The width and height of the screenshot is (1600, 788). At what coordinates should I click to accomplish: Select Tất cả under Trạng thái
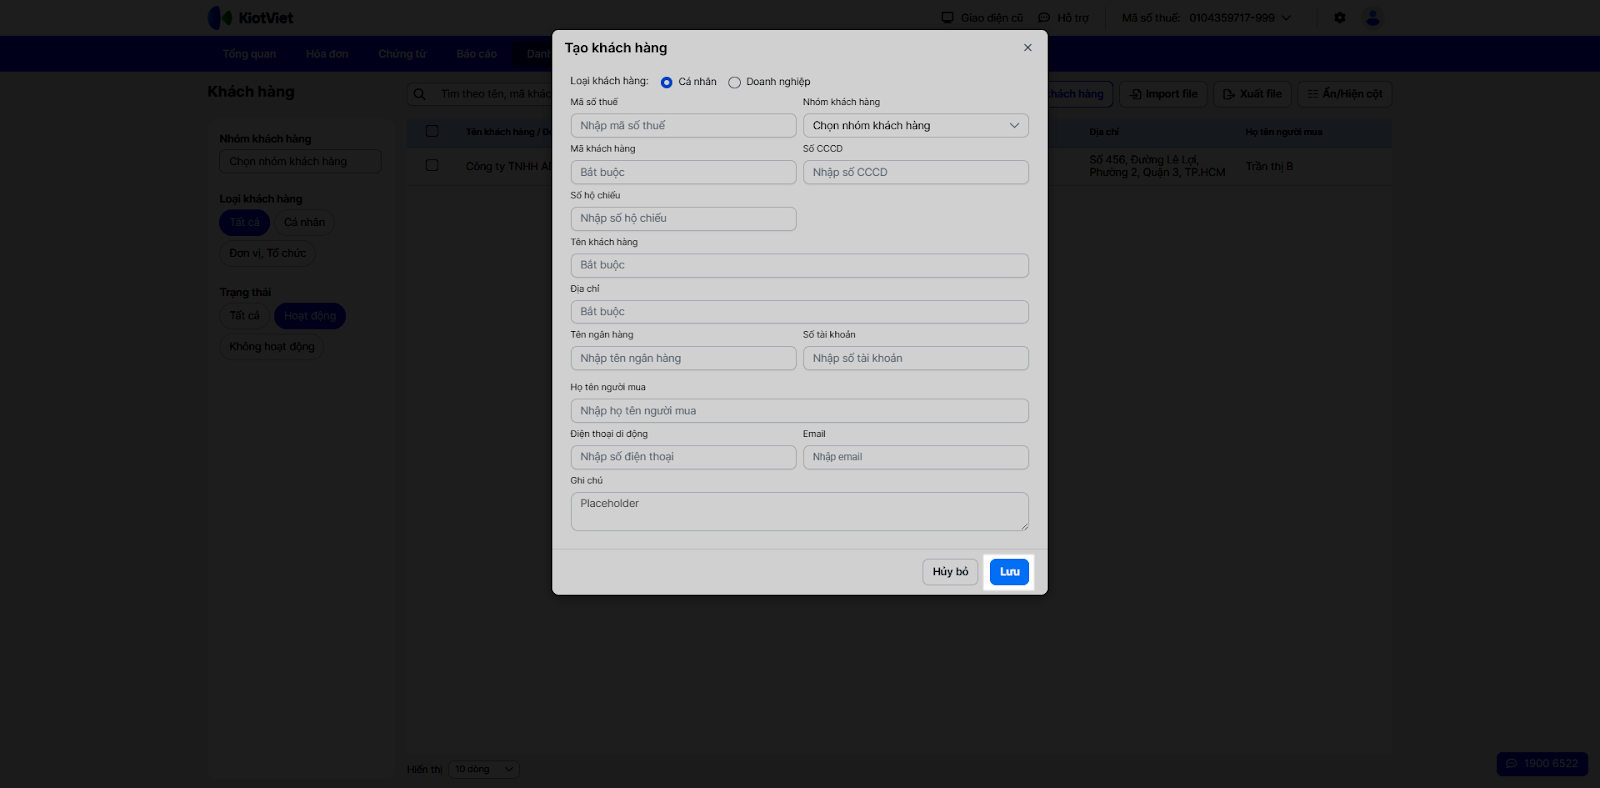[244, 316]
